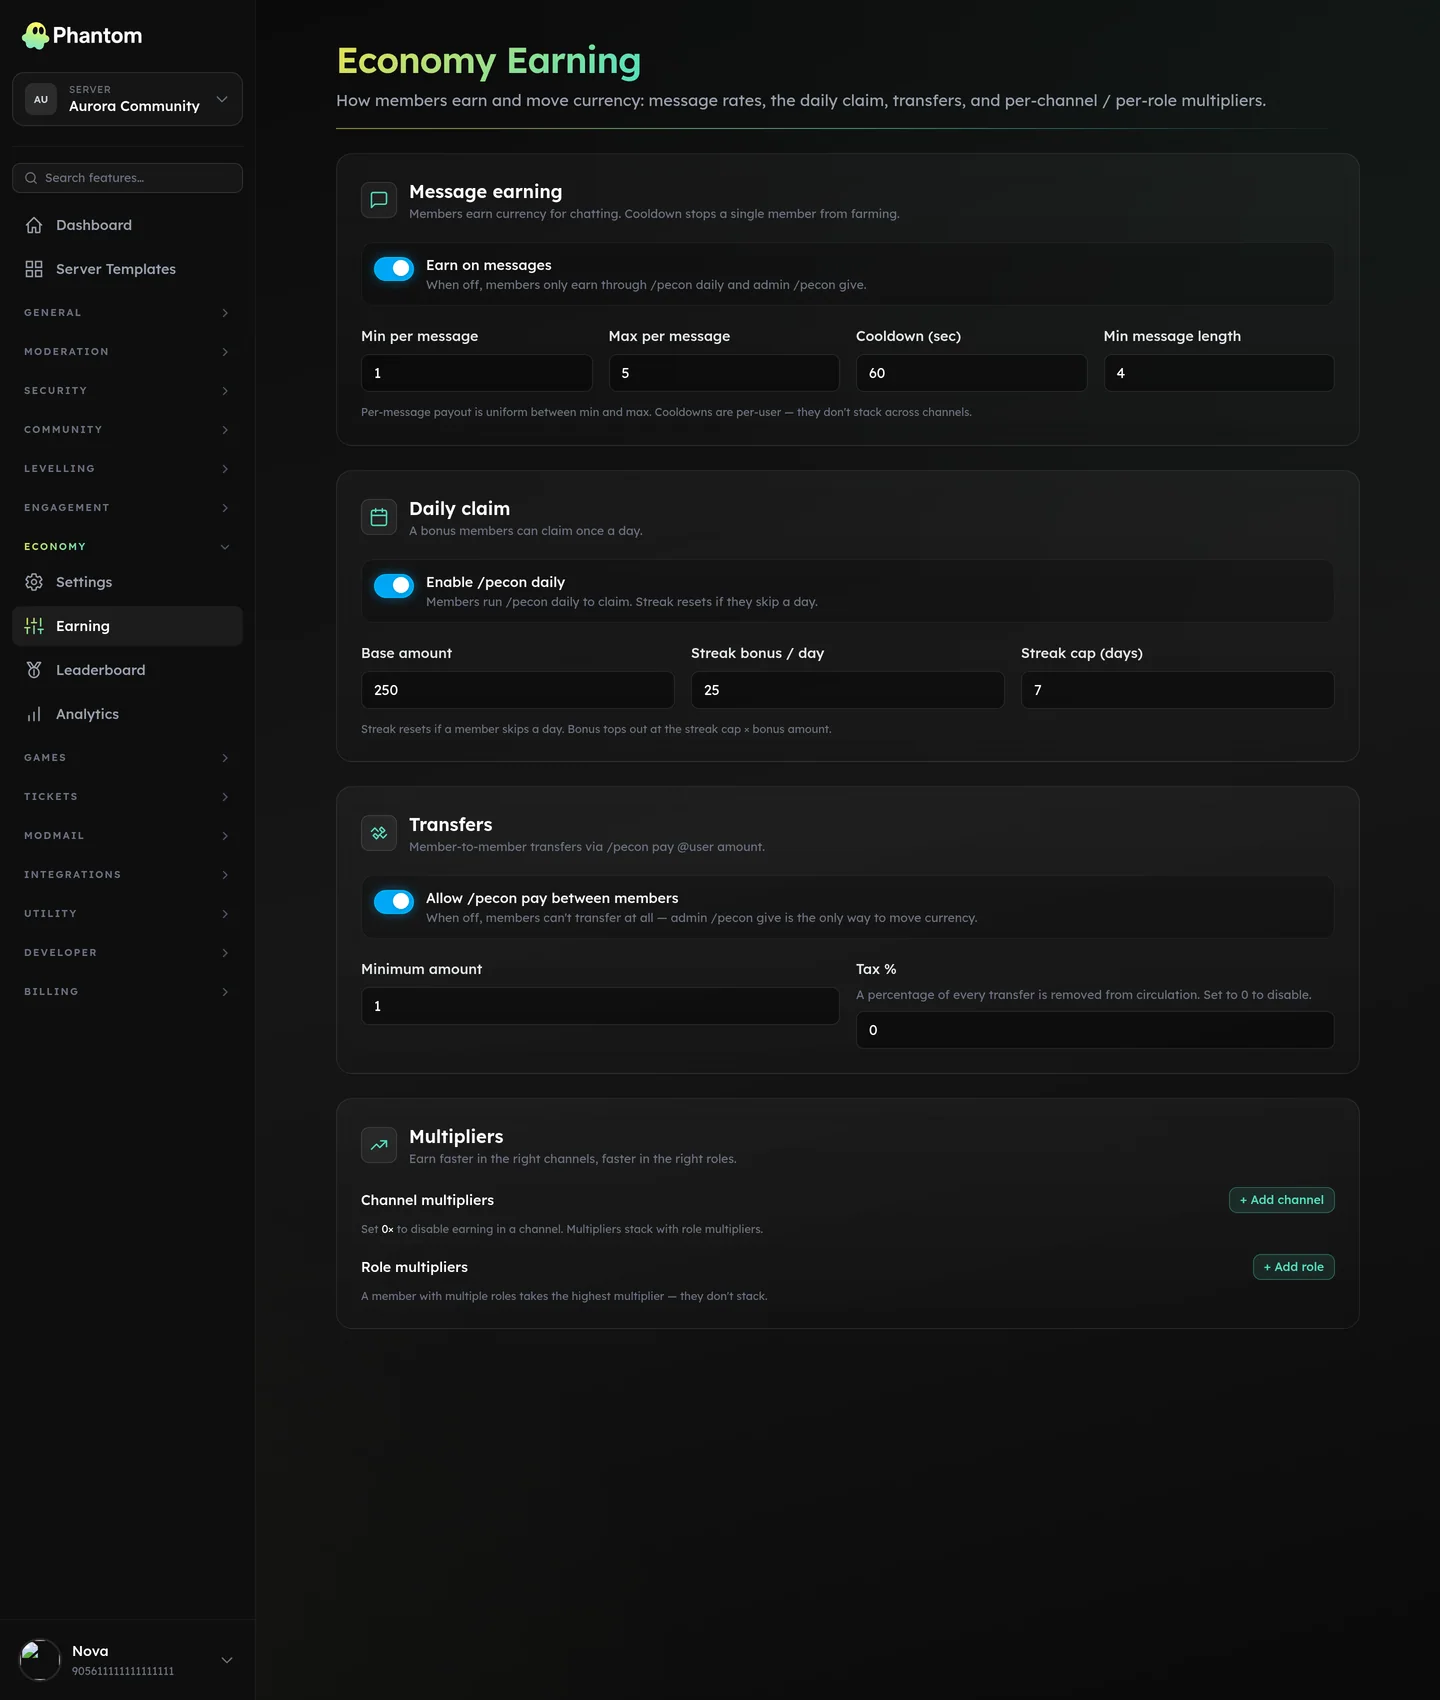Edit the Min per message field
Image resolution: width=1440 pixels, height=1700 pixels.
476,373
